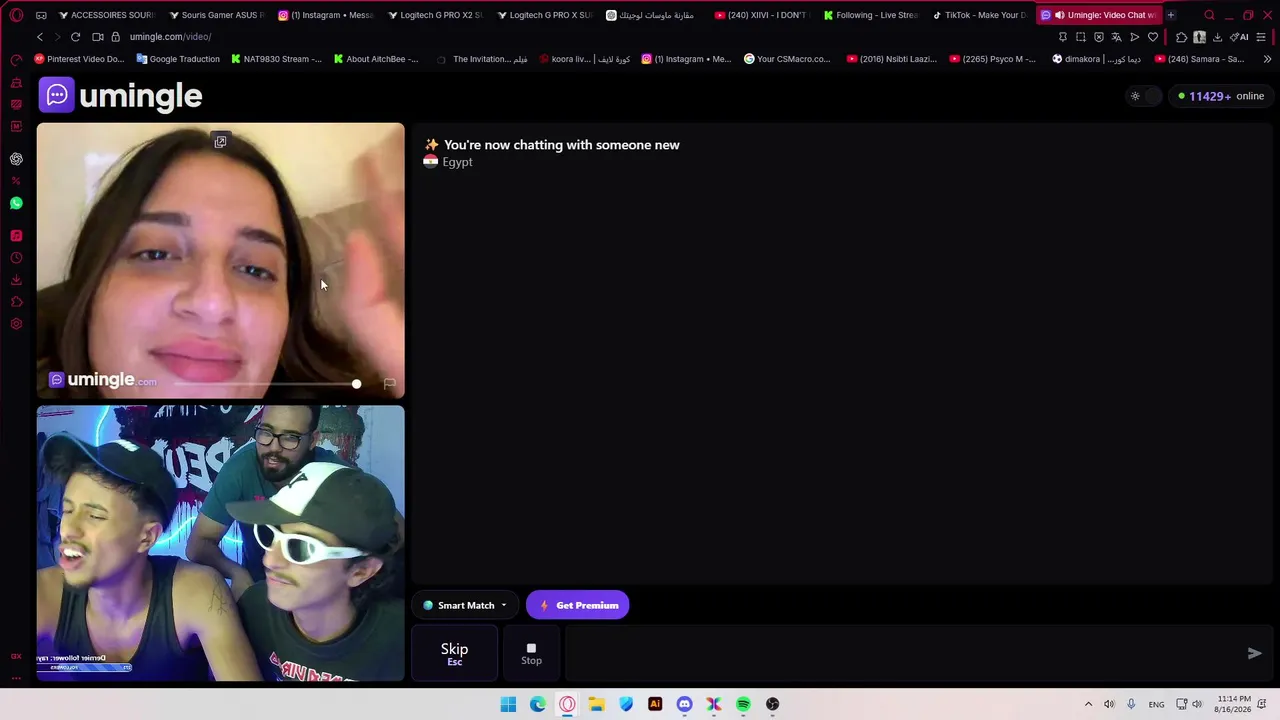Open OBS Studio from the taskbar
Image resolution: width=1280 pixels, height=720 pixels.
(772, 704)
